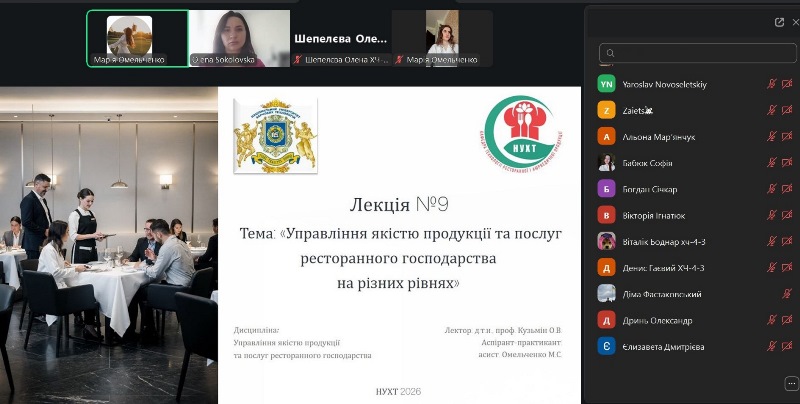Click Бабюк Софія muted microphone icon

coord(771,163)
